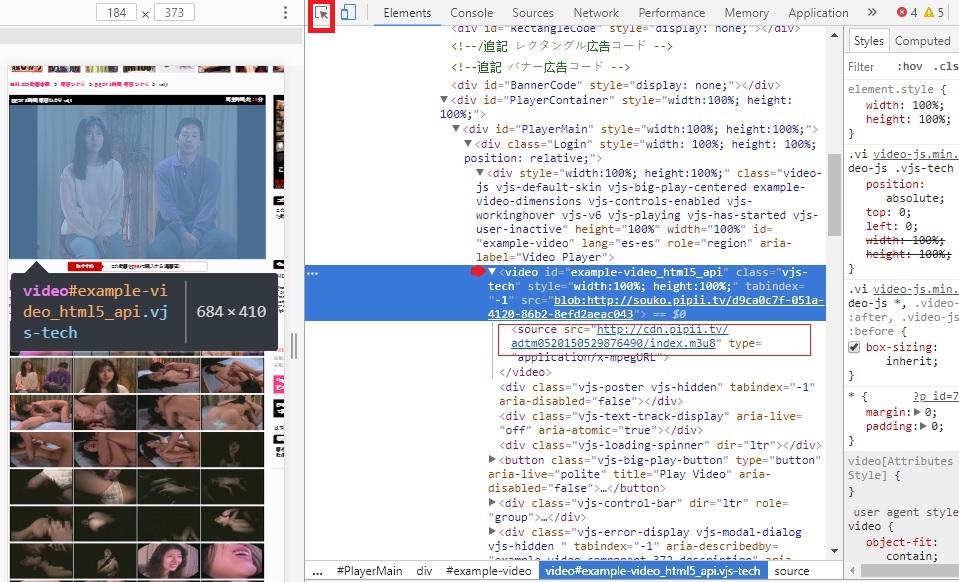Select the バナー広告コード comment line

(541, 67)
